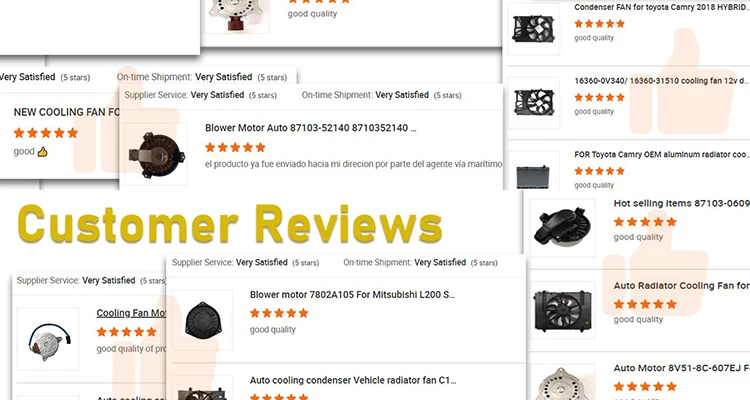Click the star rating under Hot selling items

tap(645, 222)
